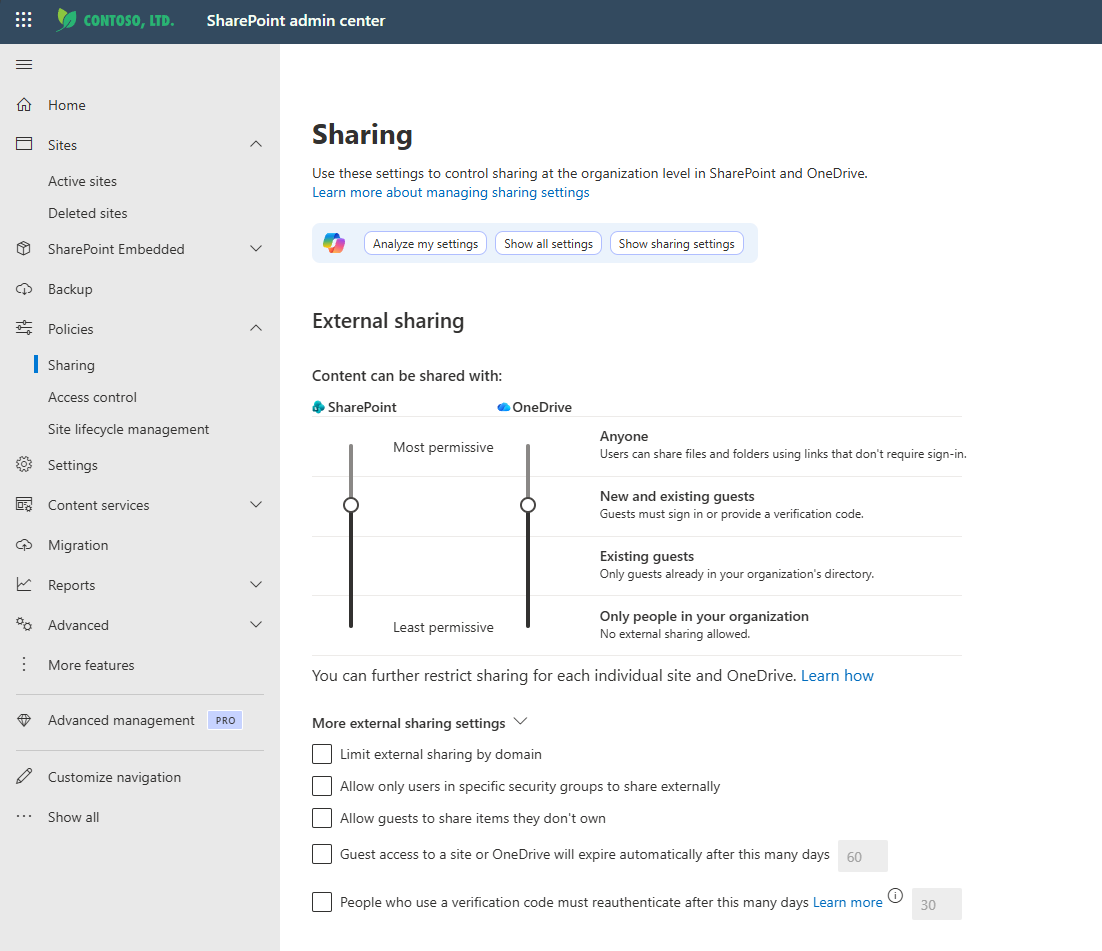Click Show all settings button

tap(548, 243)
